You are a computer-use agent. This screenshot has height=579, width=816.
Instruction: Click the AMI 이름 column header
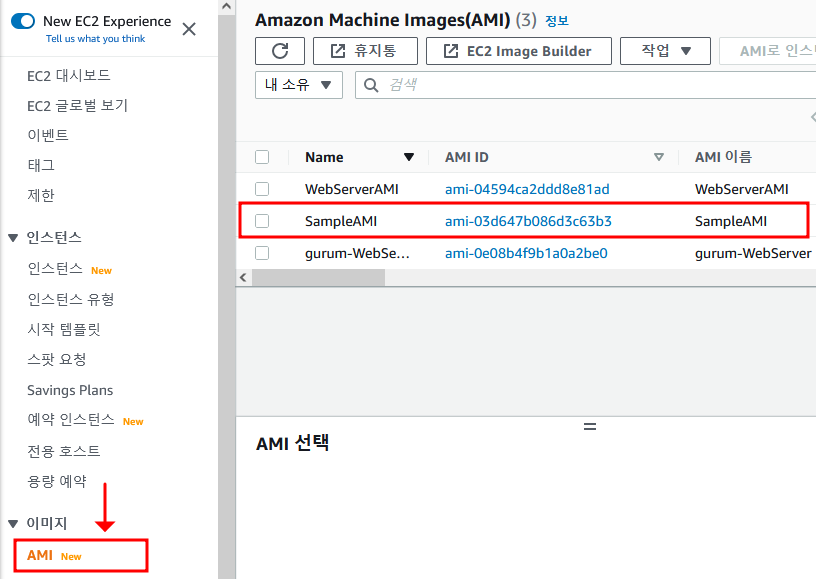[723, 157]
